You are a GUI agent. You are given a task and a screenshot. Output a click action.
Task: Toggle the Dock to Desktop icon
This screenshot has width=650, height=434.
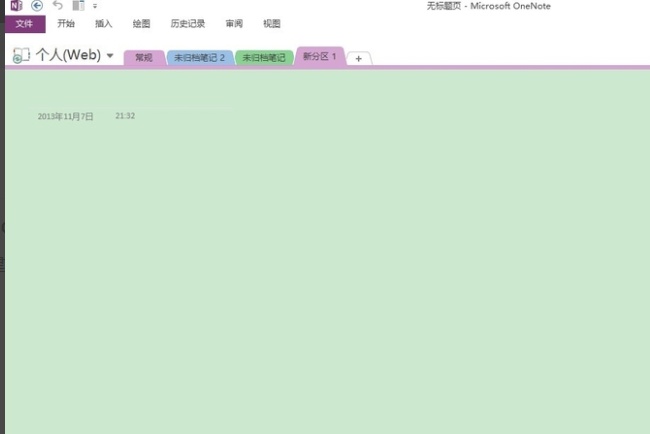click(x=78, y=5)
